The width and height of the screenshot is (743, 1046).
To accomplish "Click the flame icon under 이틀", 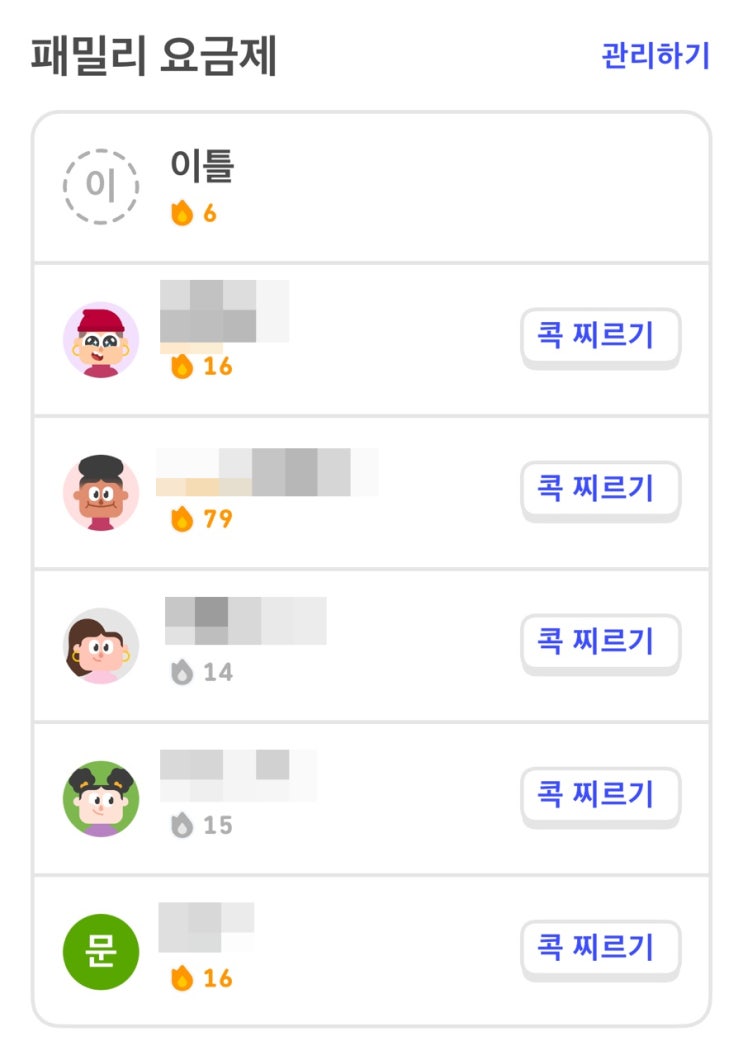I will pos(181,213).
